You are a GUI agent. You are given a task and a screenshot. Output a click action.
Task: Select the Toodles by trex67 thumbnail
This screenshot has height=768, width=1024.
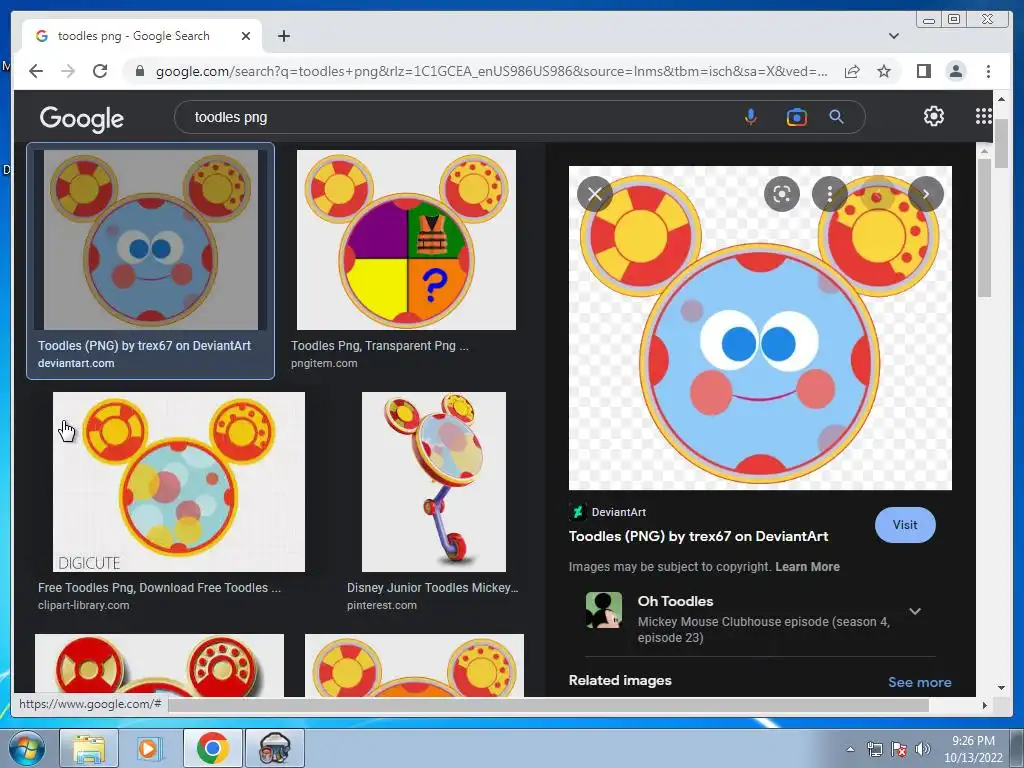click(x=150, y=240)
